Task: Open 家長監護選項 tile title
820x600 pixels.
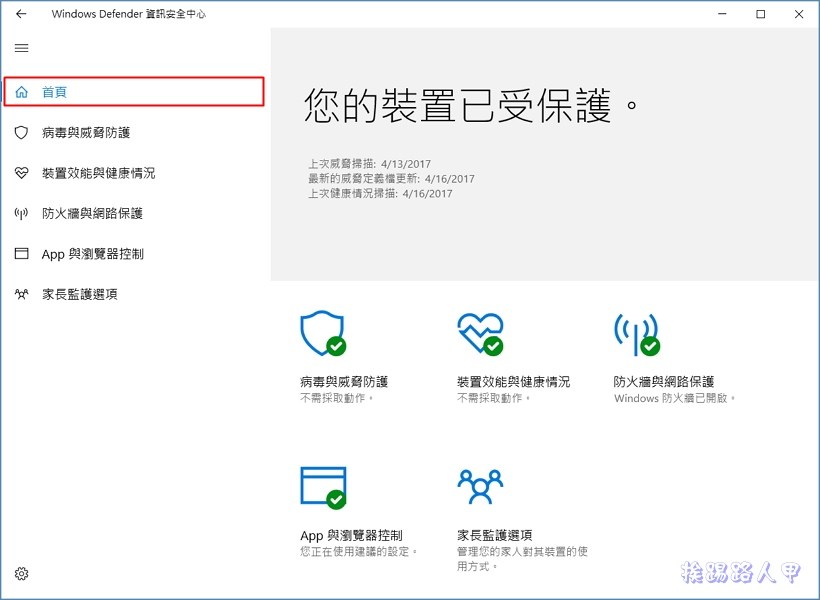Action: pos(495,535)
